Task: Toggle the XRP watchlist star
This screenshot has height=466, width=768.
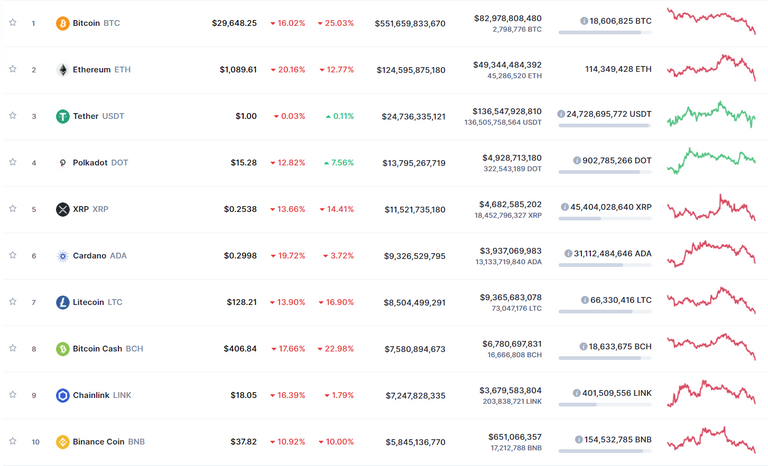Action: point(13,209)
